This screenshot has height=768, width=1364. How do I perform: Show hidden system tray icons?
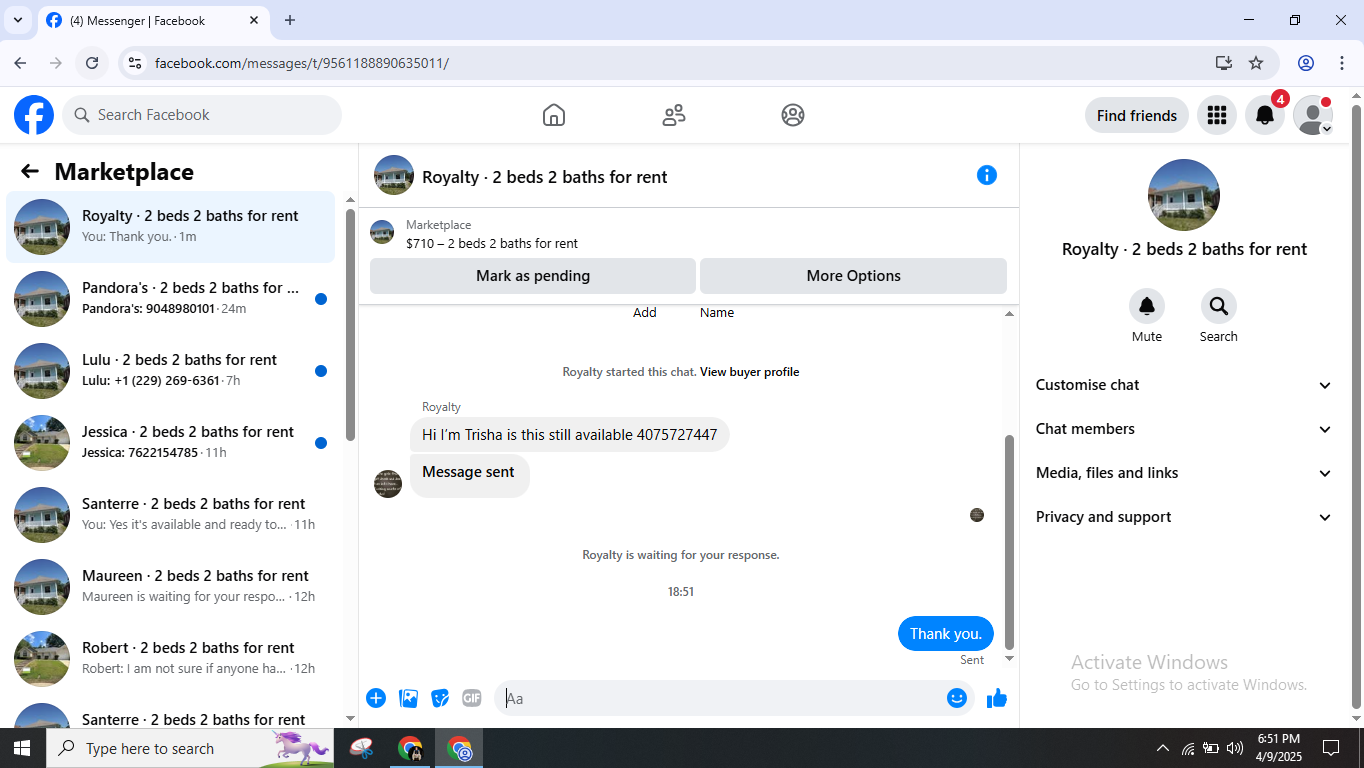pyautogui.click(x=1162, y=748)
